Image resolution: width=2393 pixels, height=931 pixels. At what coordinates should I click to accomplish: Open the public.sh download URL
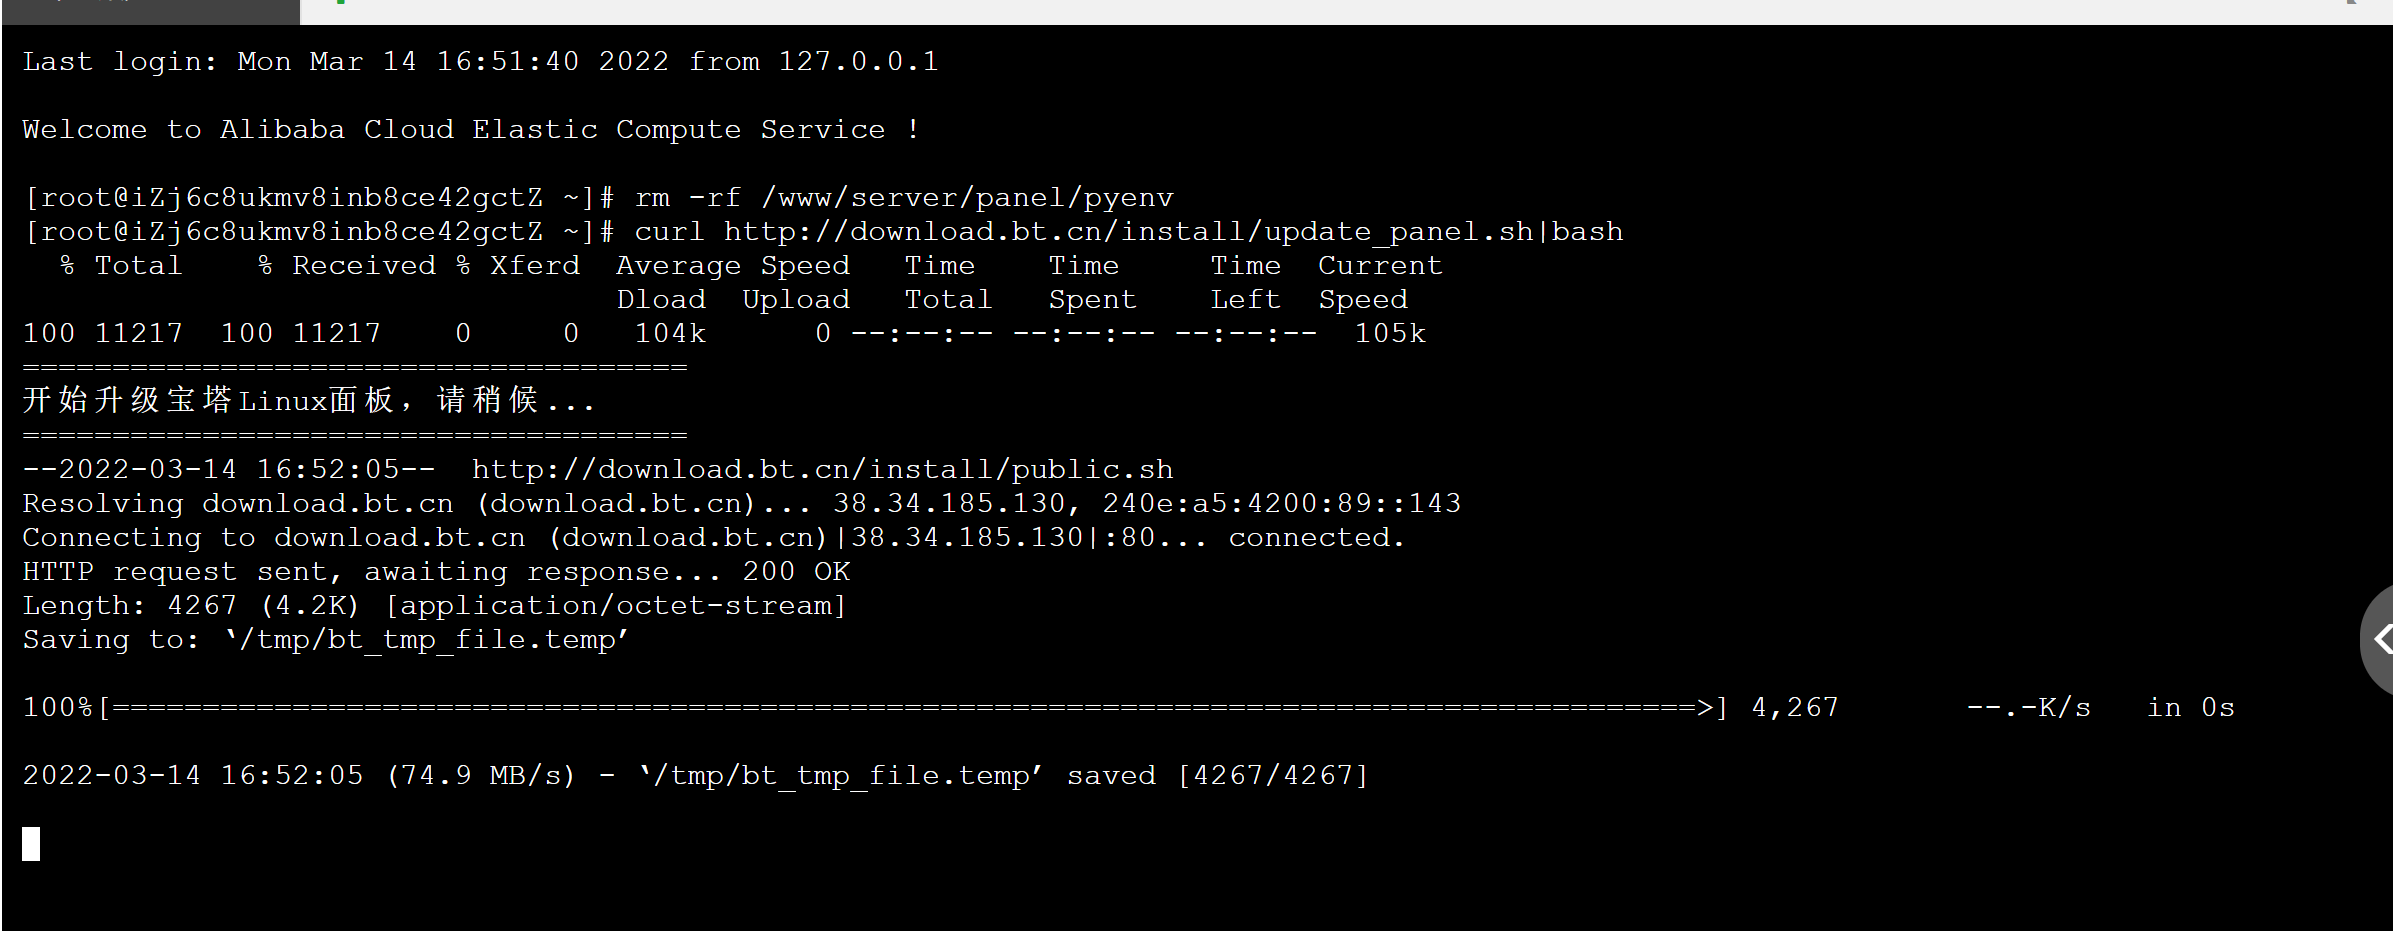[x=822, y=469]
